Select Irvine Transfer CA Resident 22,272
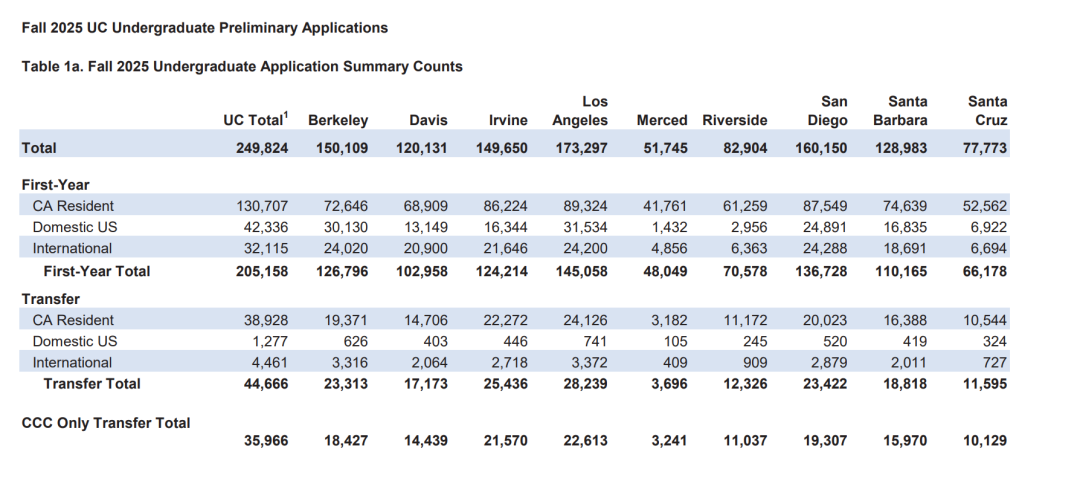This screenshot has width=1080, height=498. click(506, 320)
